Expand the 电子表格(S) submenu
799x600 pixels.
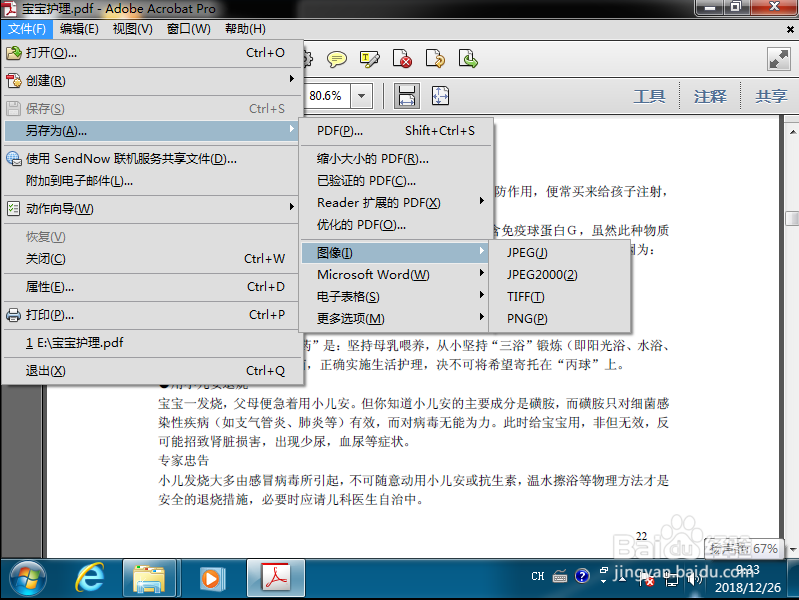(396, 297)
